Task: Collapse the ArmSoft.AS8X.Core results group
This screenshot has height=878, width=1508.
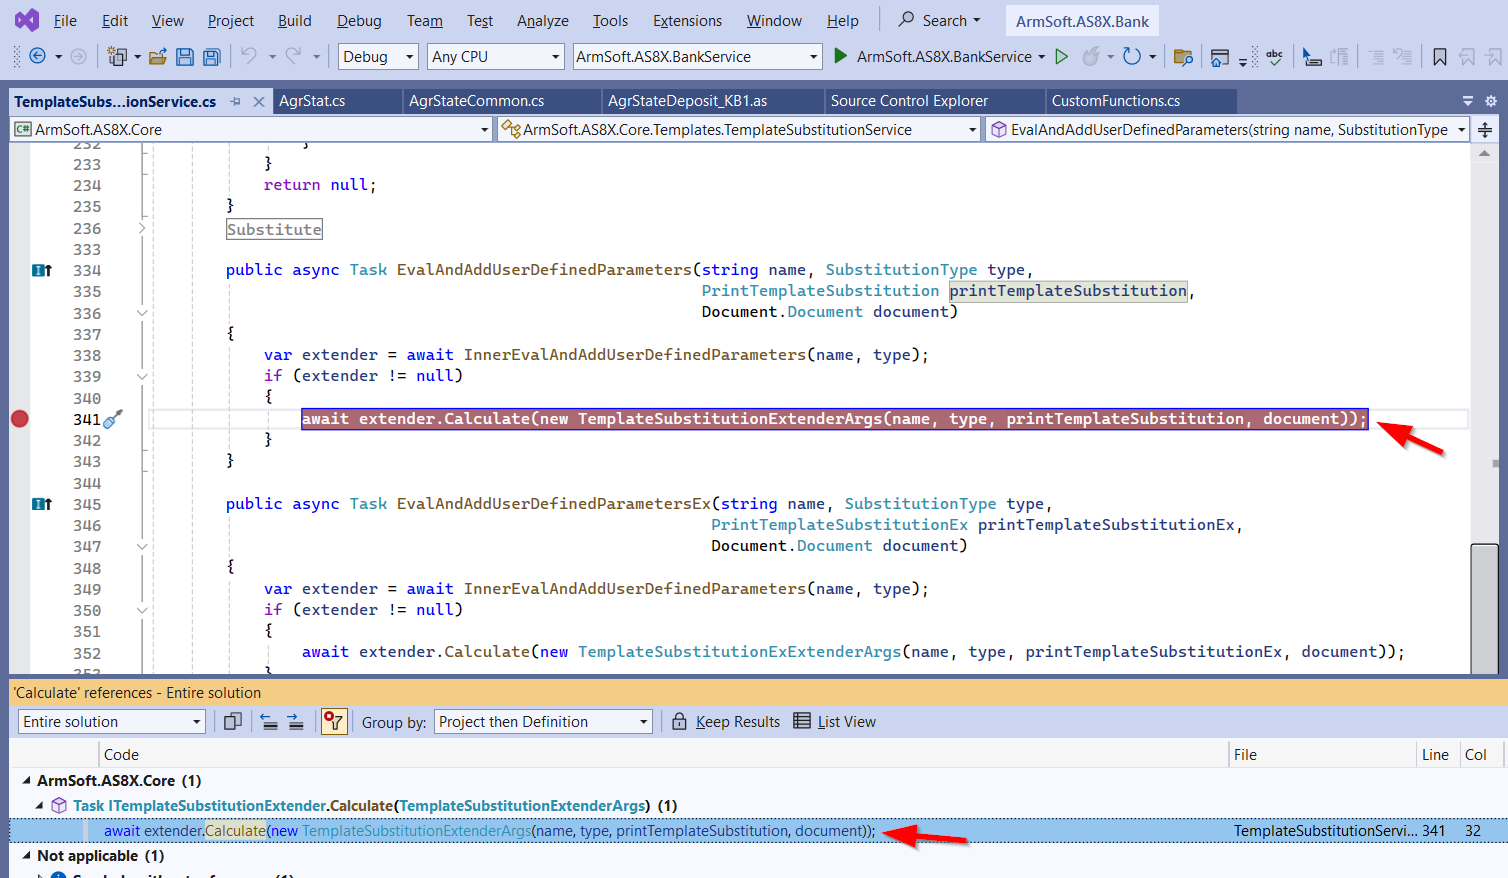Action: coord(26,781)
